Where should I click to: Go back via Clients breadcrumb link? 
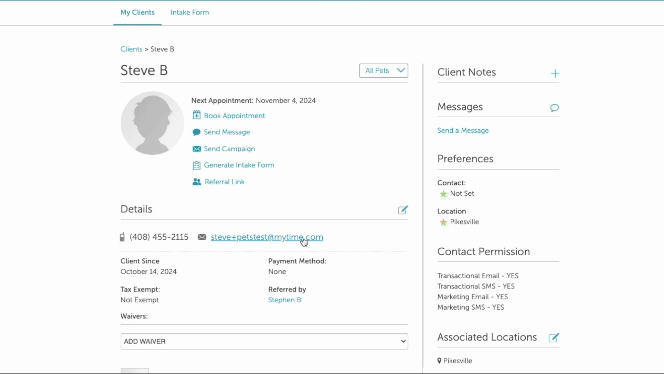tap(131, 49)
